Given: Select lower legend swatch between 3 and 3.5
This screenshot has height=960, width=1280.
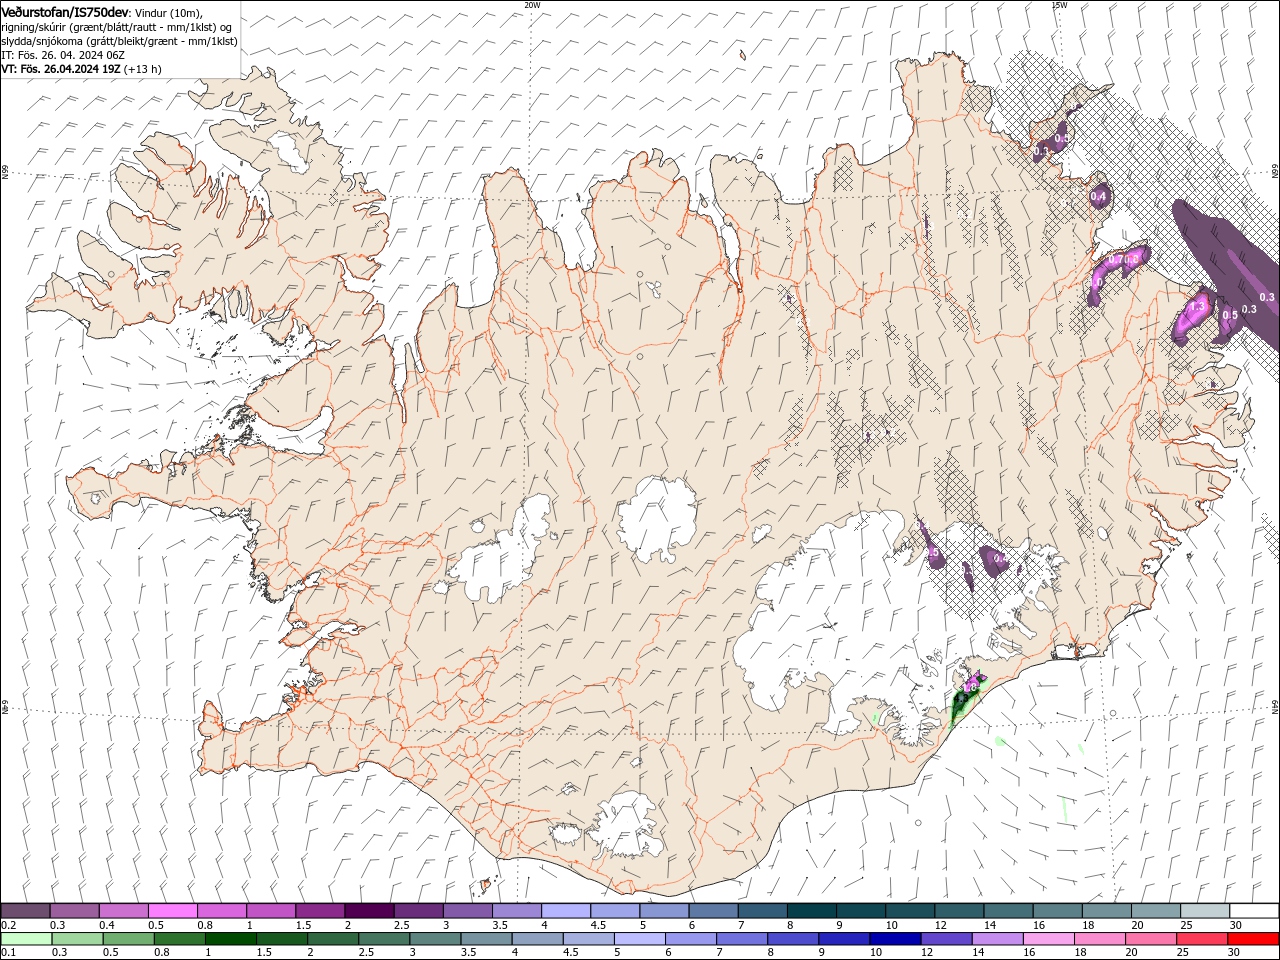Looking at the screenshot, I should (435, 938).
